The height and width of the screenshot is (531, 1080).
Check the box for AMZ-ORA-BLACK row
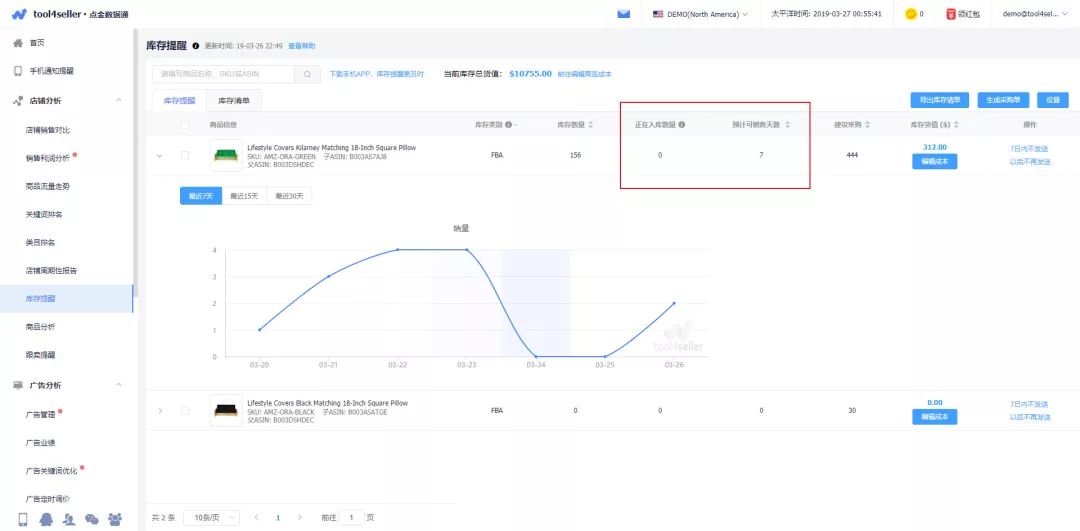tap(185, 410)
